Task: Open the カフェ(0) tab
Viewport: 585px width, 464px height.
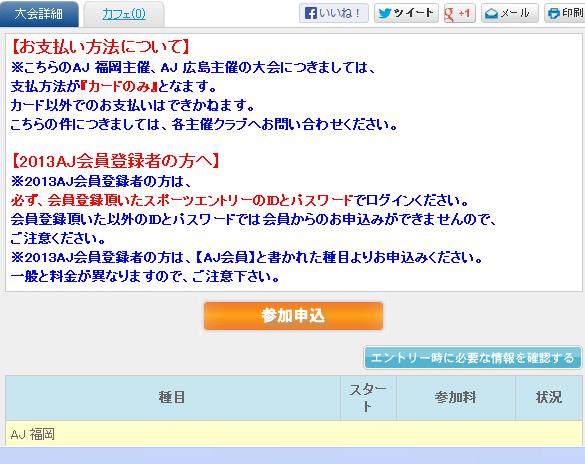Action: pyautogui.click(x=123, y=14)
